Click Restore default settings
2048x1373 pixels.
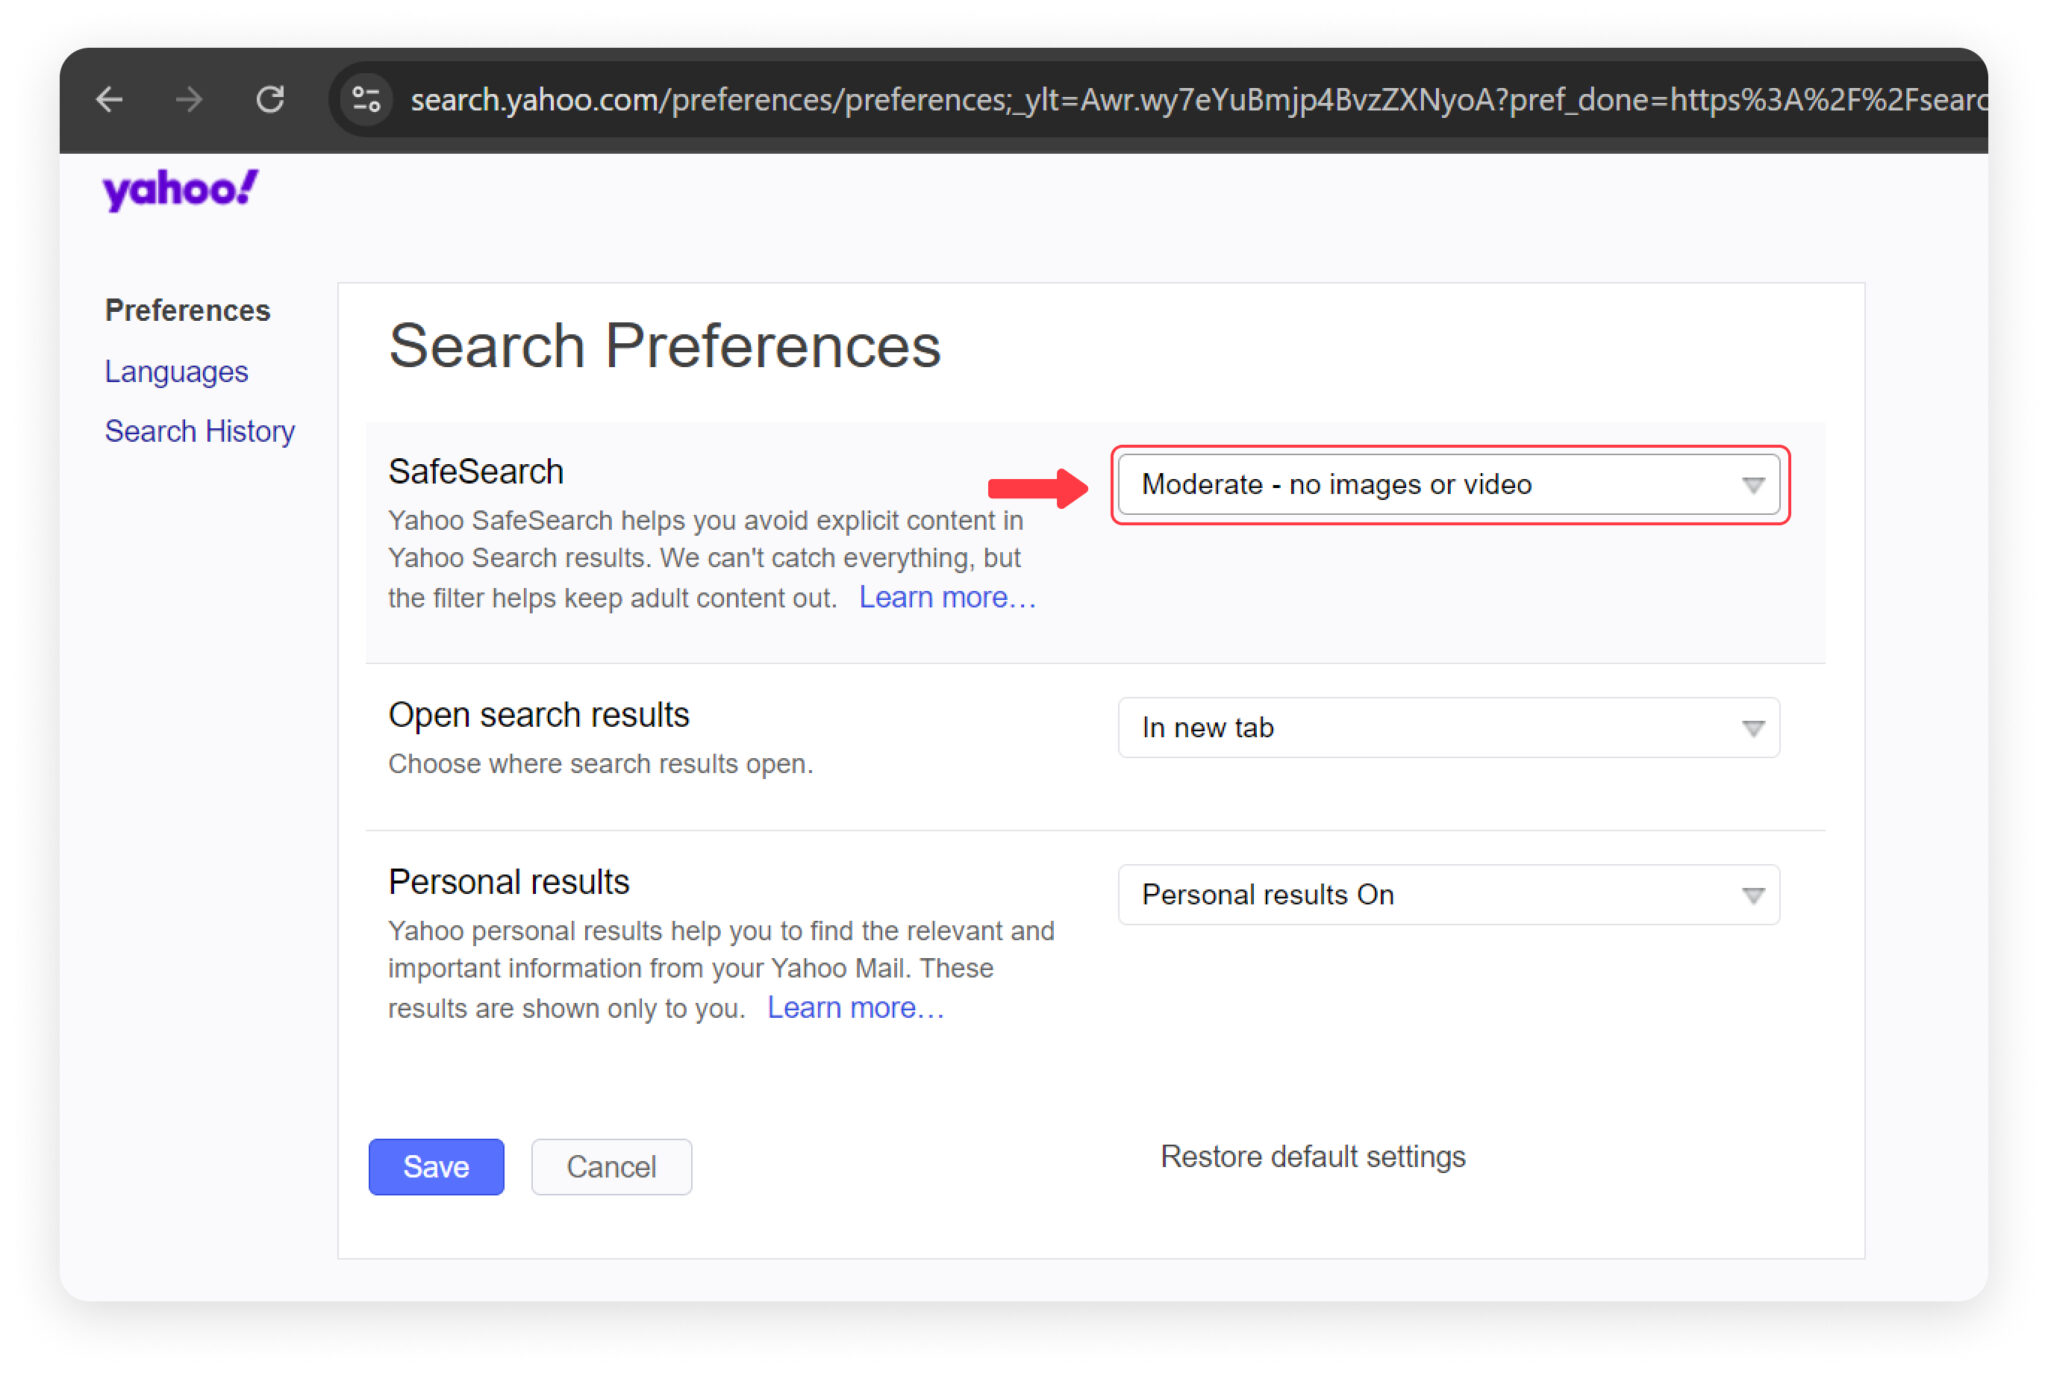tap(1313, 1157)
